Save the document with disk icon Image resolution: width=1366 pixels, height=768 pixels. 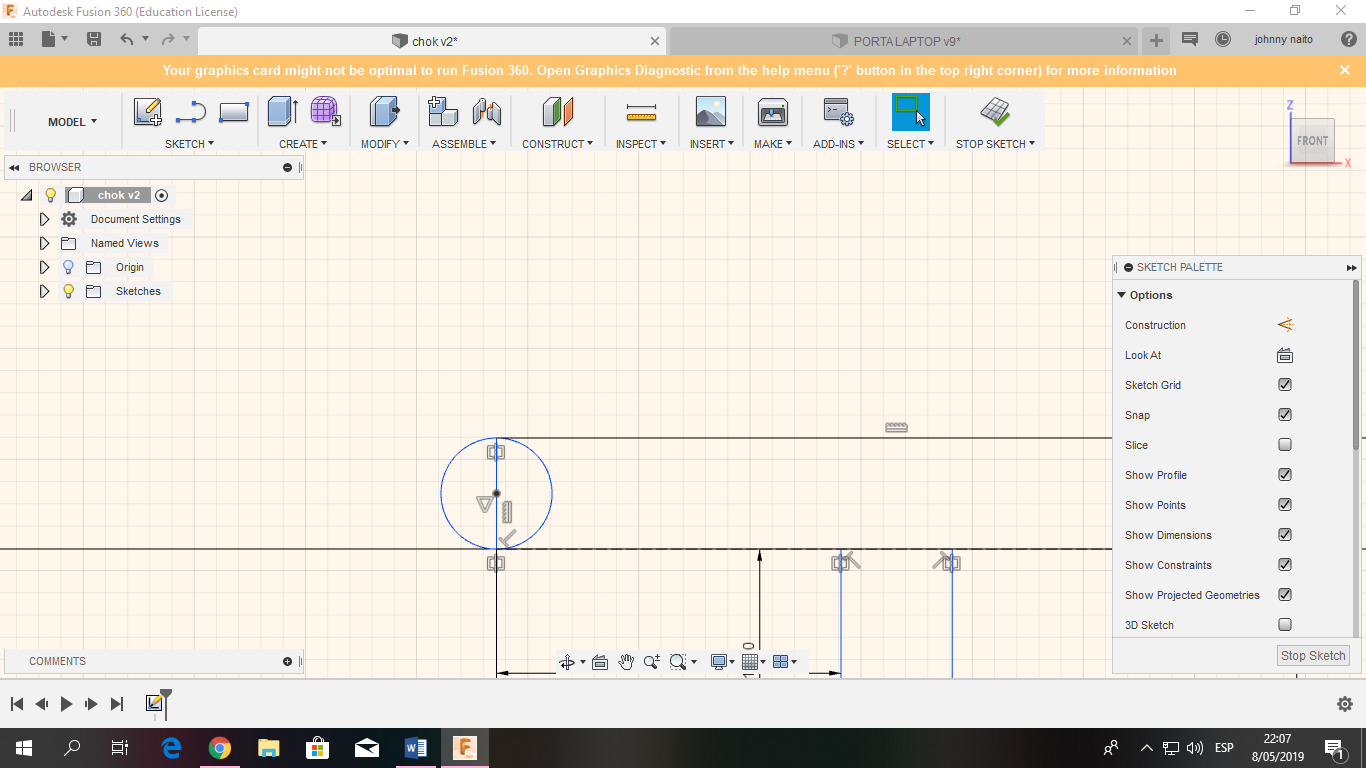94,40
